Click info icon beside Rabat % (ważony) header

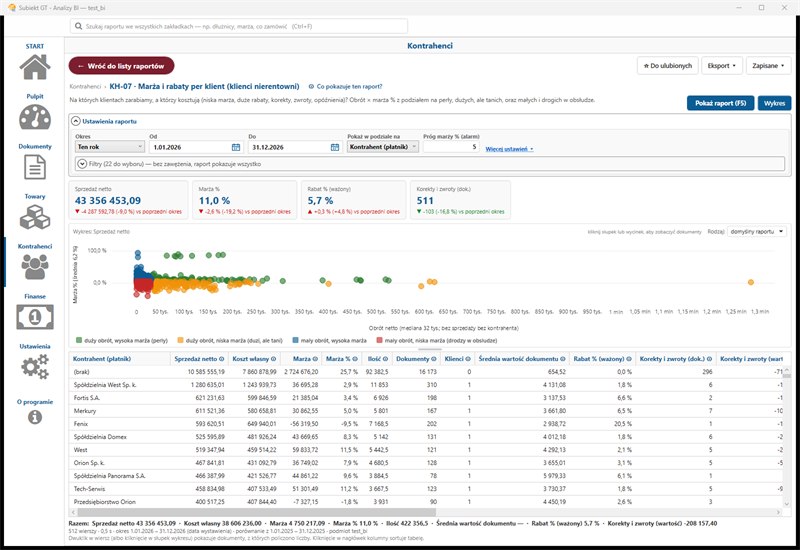tap(629, 359)
